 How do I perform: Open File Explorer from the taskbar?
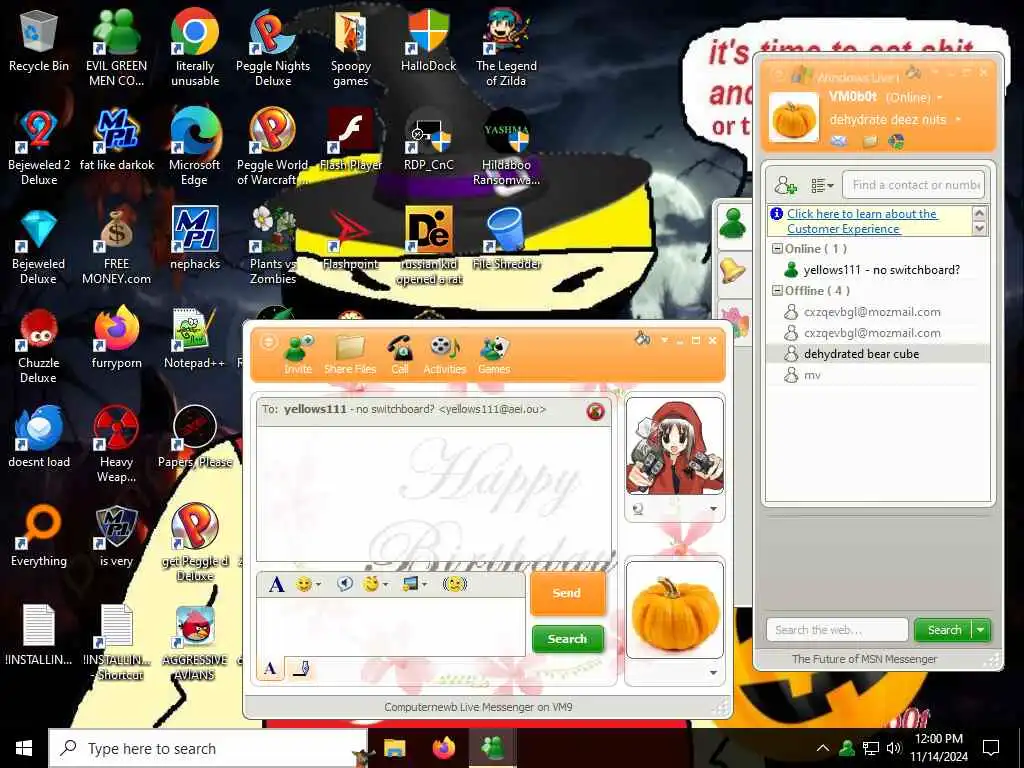tap(394, 747)
